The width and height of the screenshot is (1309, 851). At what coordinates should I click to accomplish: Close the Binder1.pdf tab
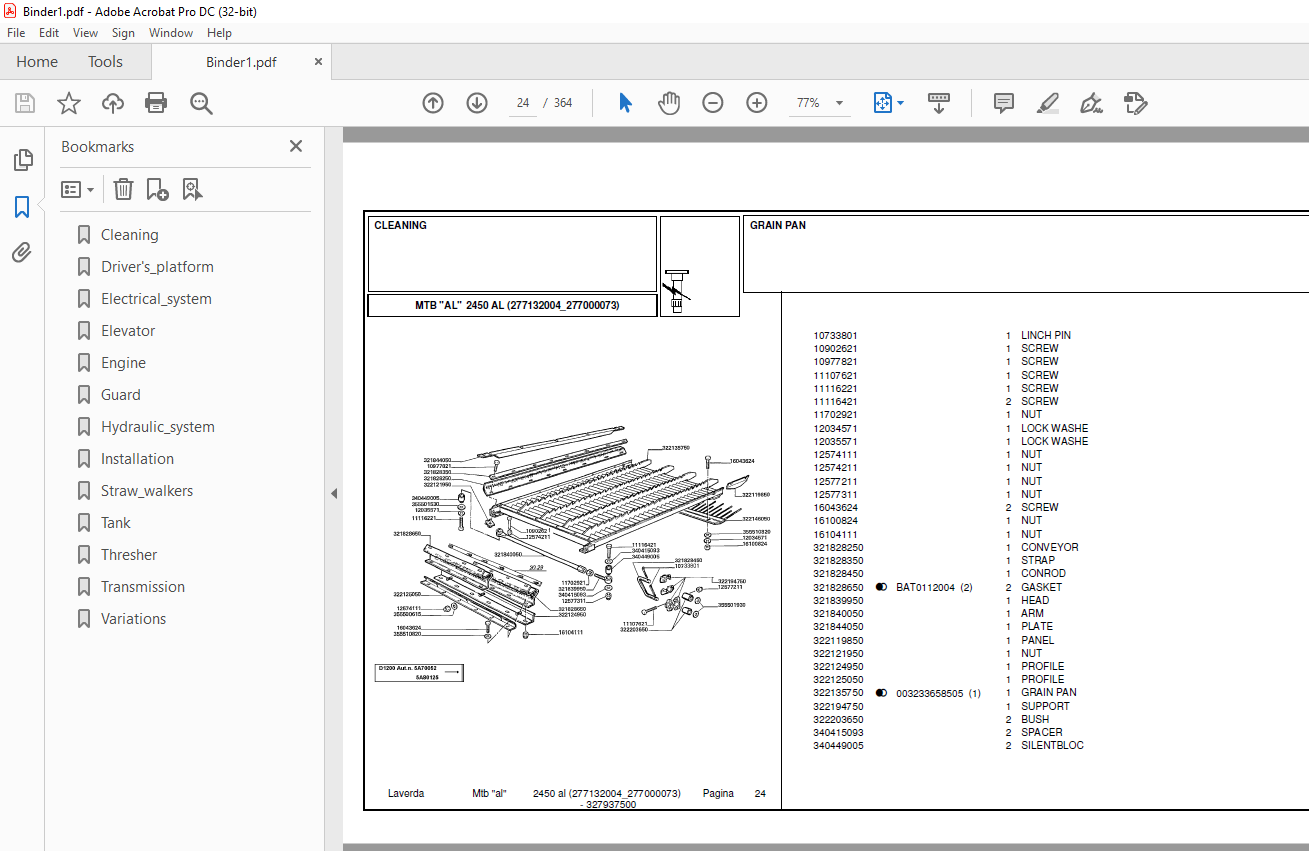pyautogui.click(x=319, y=61)
